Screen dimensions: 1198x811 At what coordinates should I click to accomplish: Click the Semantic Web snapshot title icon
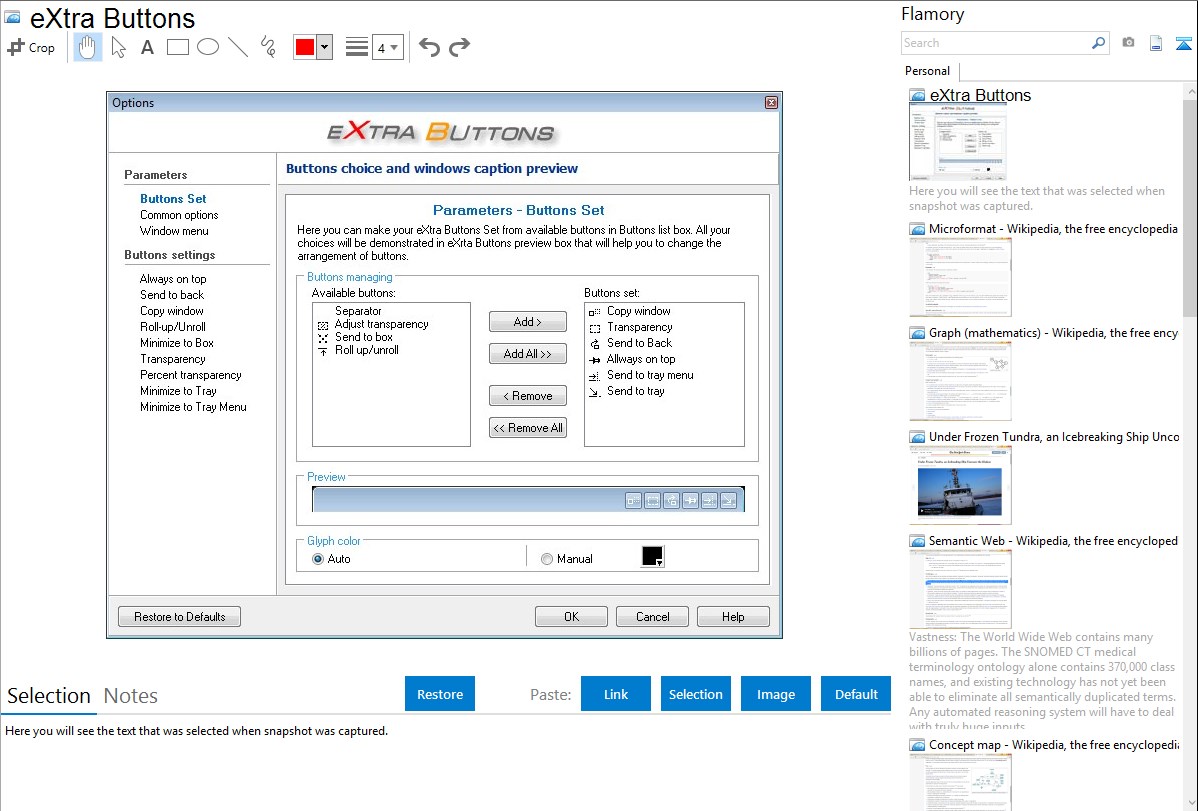(918, 541)
